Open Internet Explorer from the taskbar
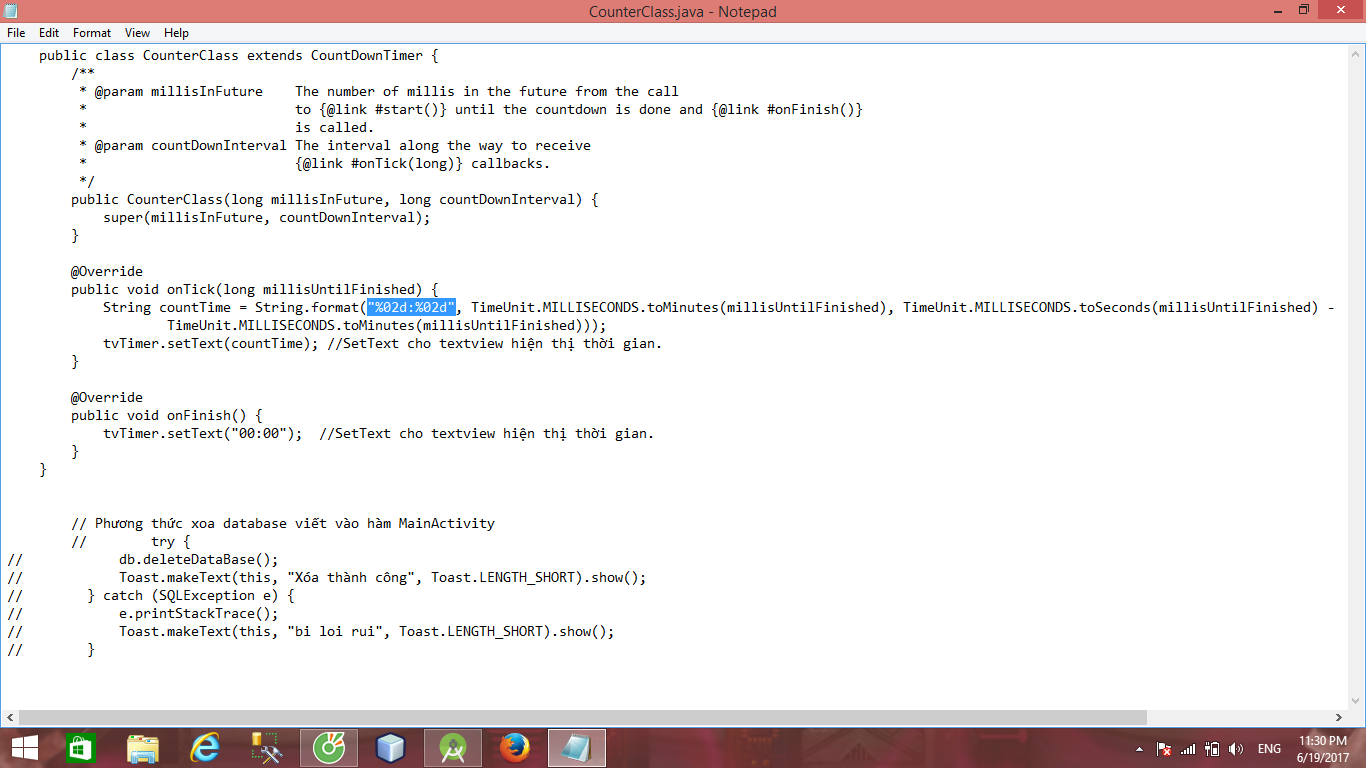Screen dimensions: 1366x768 tap(206, 747)
